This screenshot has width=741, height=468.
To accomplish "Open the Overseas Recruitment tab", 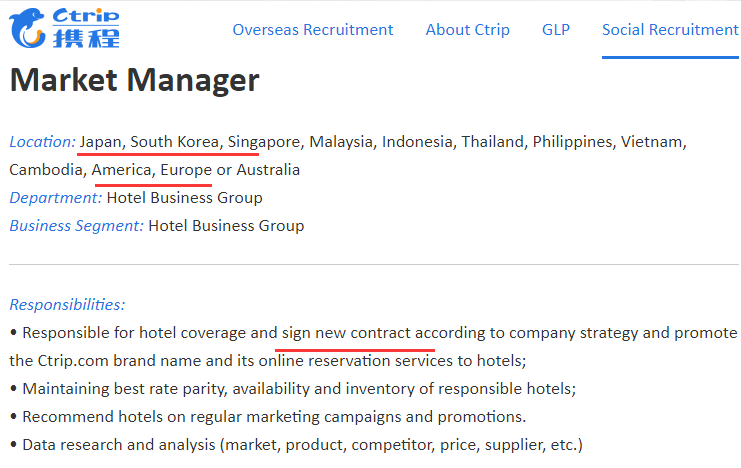I will point(313,30).
